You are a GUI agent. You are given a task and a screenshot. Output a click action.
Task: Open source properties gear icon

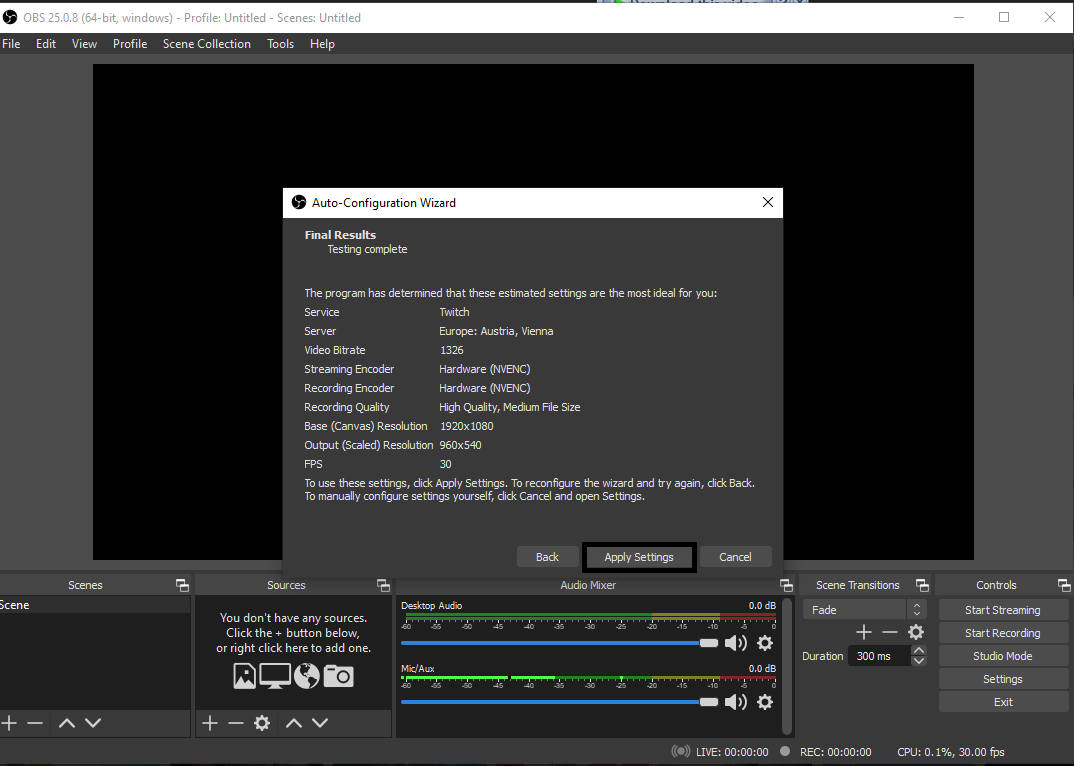coord(262,723)
